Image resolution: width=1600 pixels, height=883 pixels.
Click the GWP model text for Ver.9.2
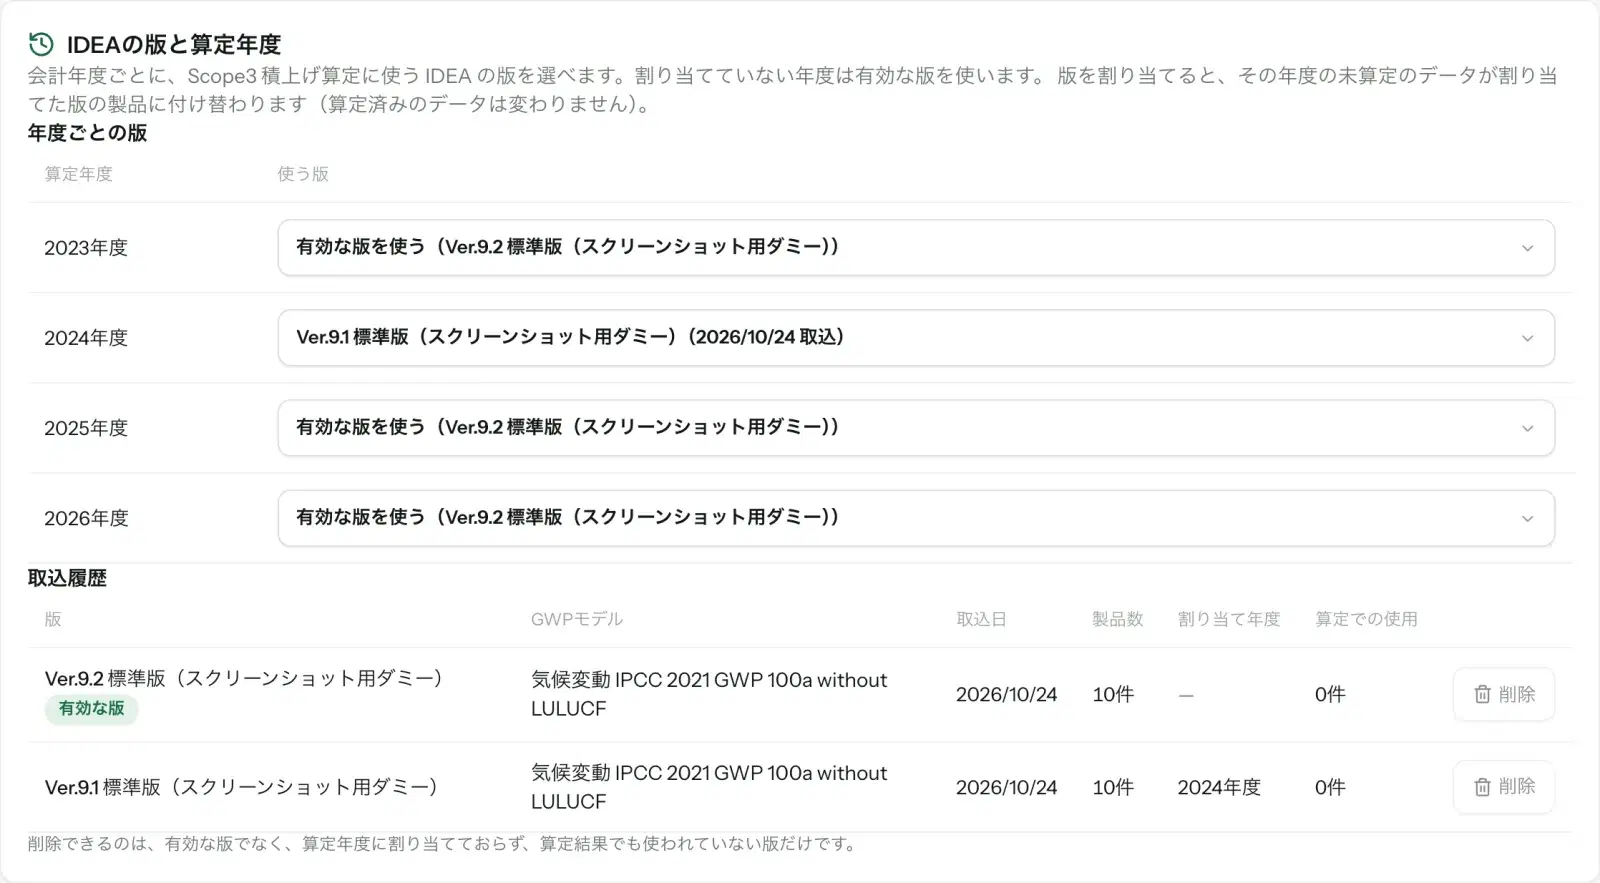point(709,694)
